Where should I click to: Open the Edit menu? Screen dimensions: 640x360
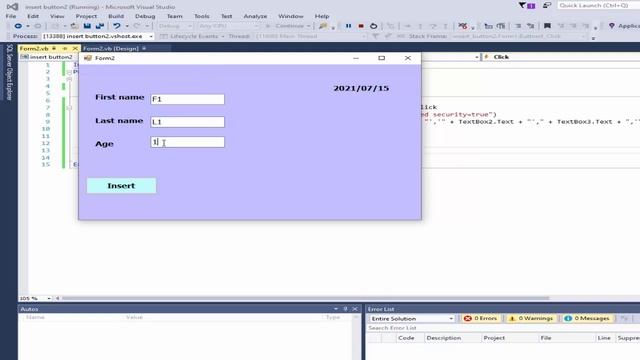click(x=33, y=16)
